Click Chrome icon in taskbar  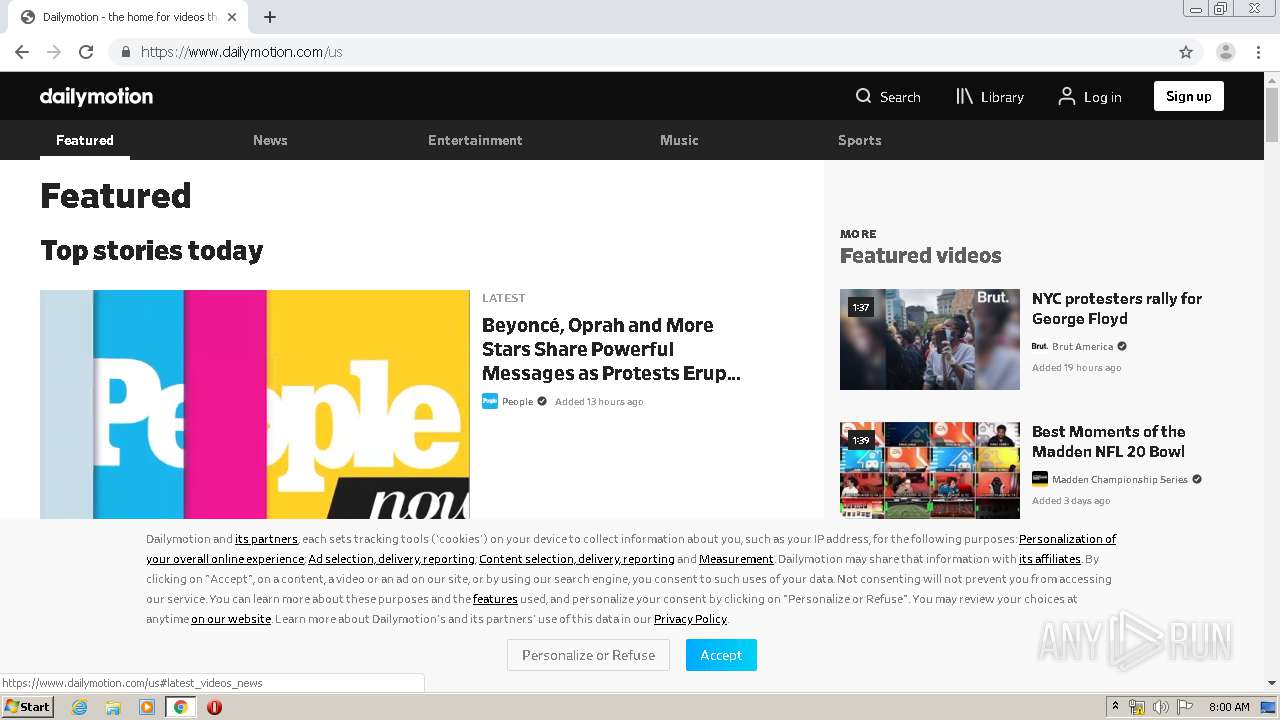coord(180,707)
